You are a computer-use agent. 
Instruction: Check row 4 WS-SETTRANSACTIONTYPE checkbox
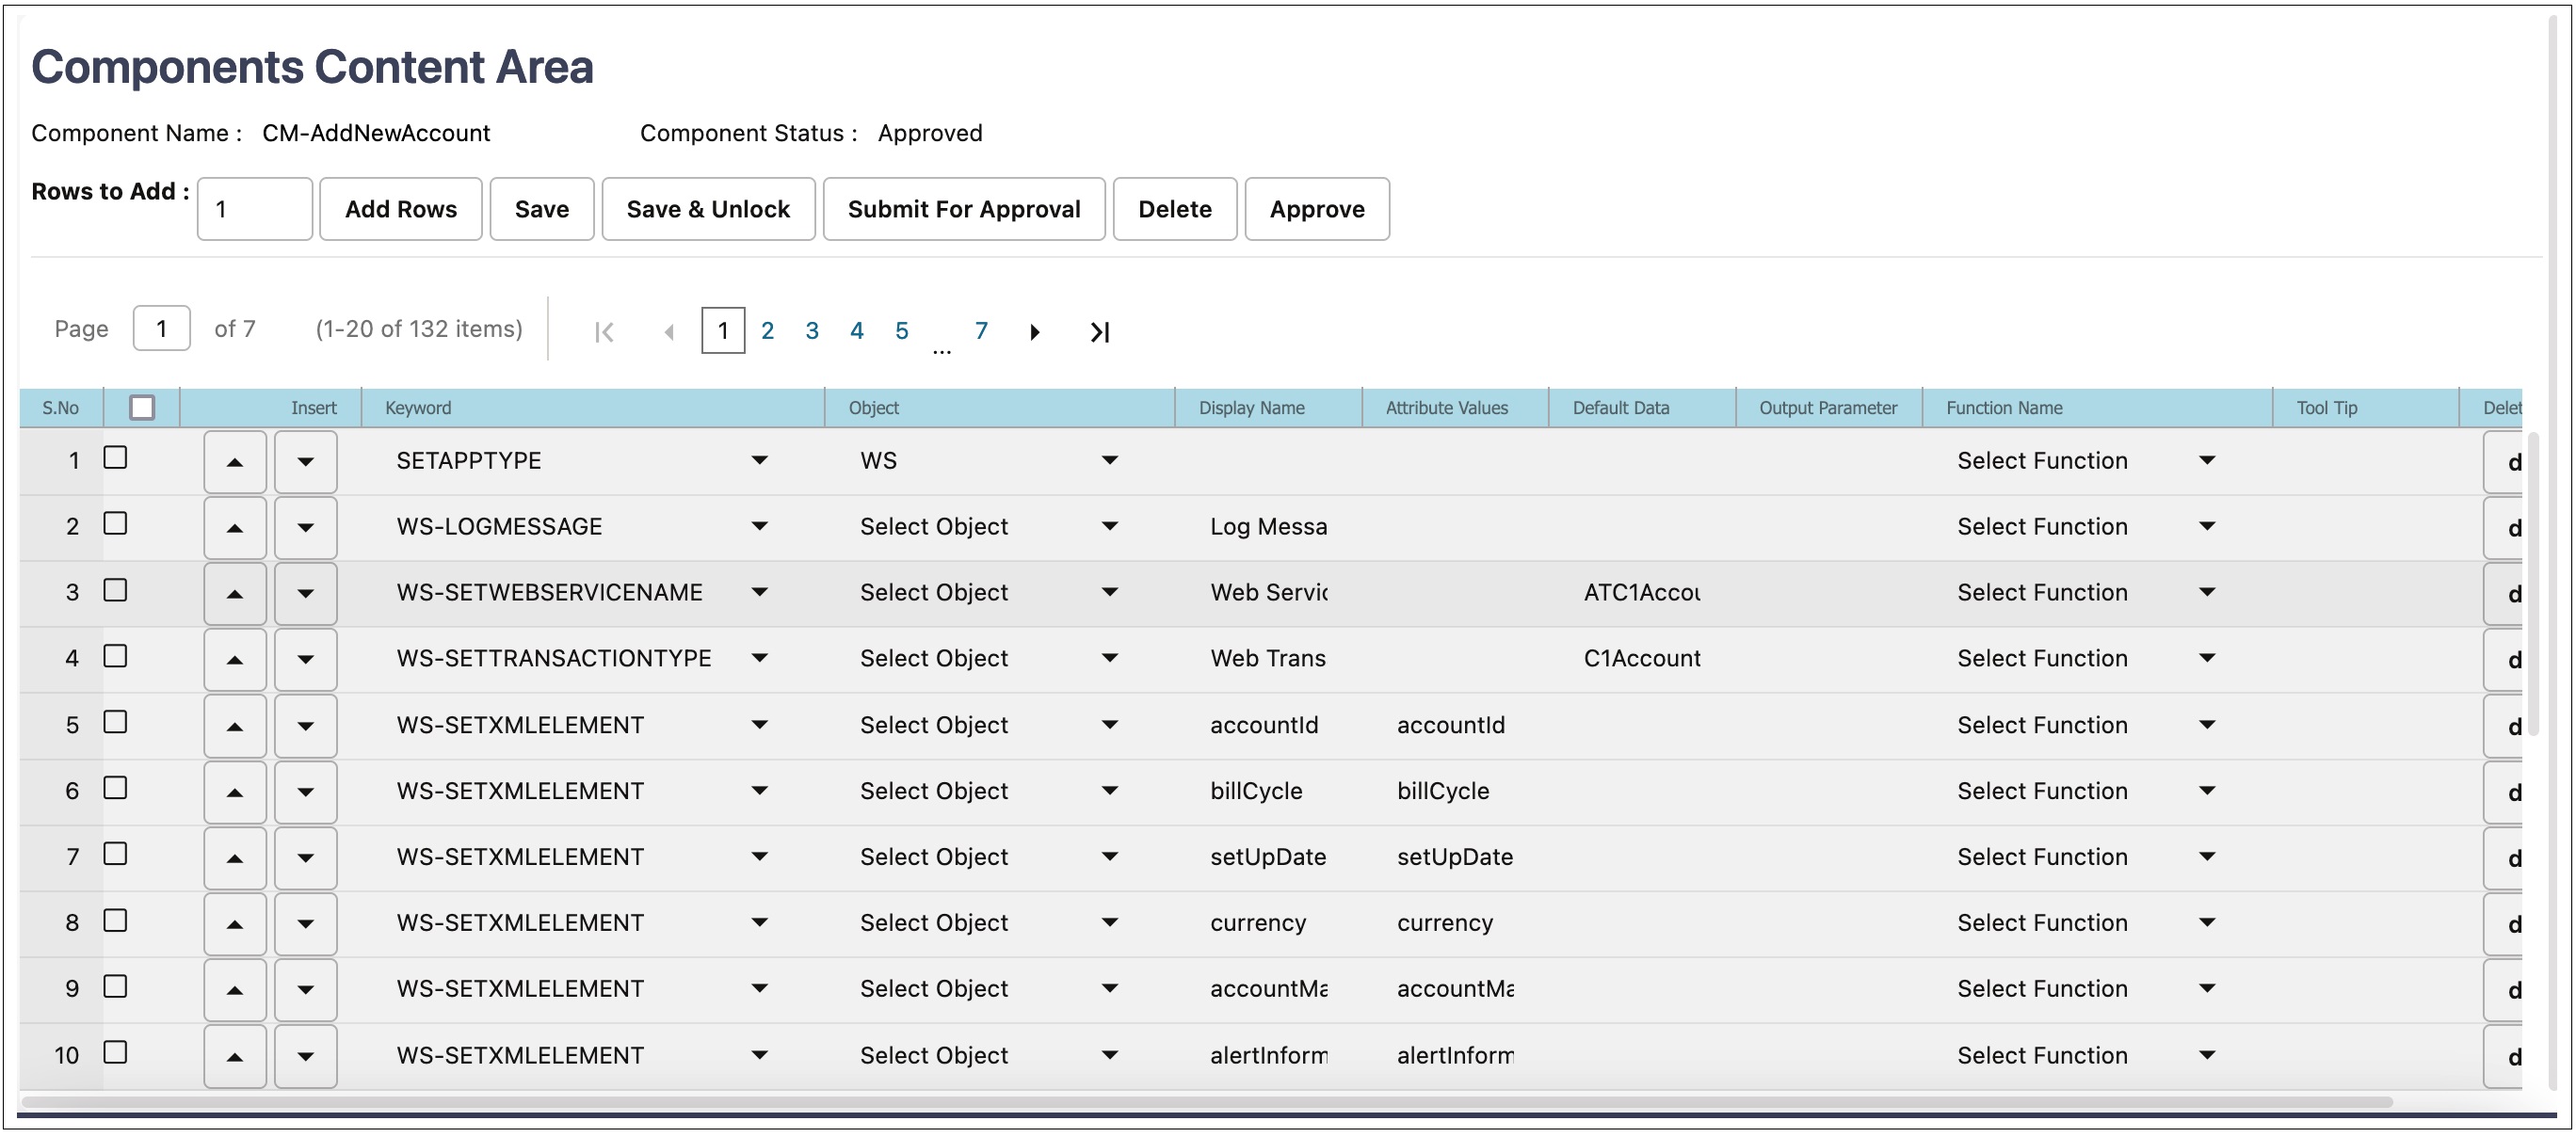pos(116,657)
